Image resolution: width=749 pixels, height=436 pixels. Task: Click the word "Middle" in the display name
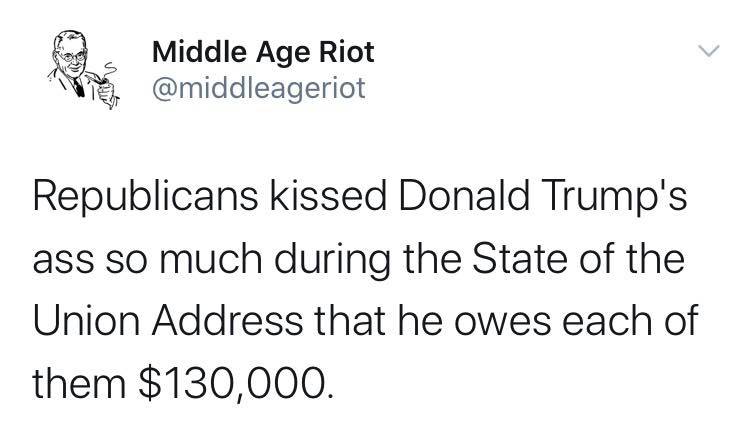193,50
